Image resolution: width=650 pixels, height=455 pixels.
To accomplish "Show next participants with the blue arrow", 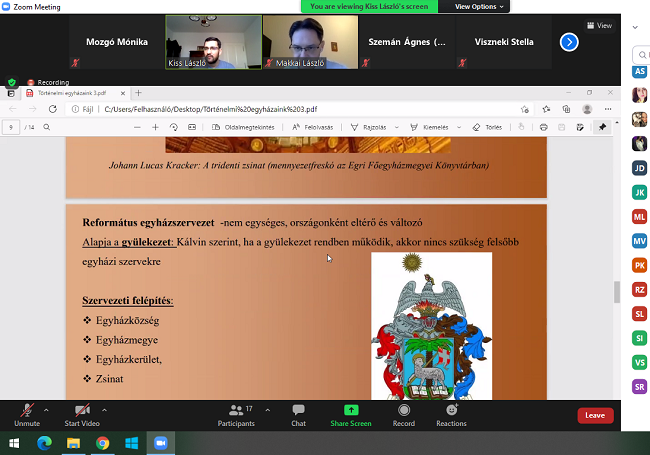I will pyautogui.click(x=569, y=42).
